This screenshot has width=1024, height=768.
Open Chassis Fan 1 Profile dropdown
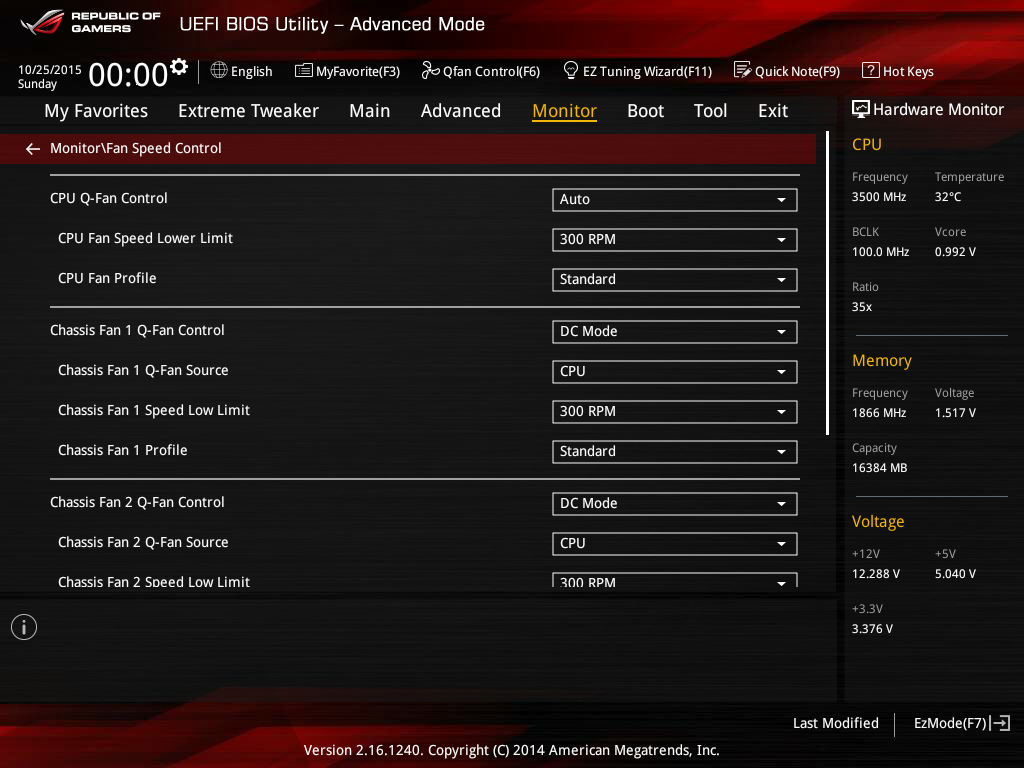675,451
